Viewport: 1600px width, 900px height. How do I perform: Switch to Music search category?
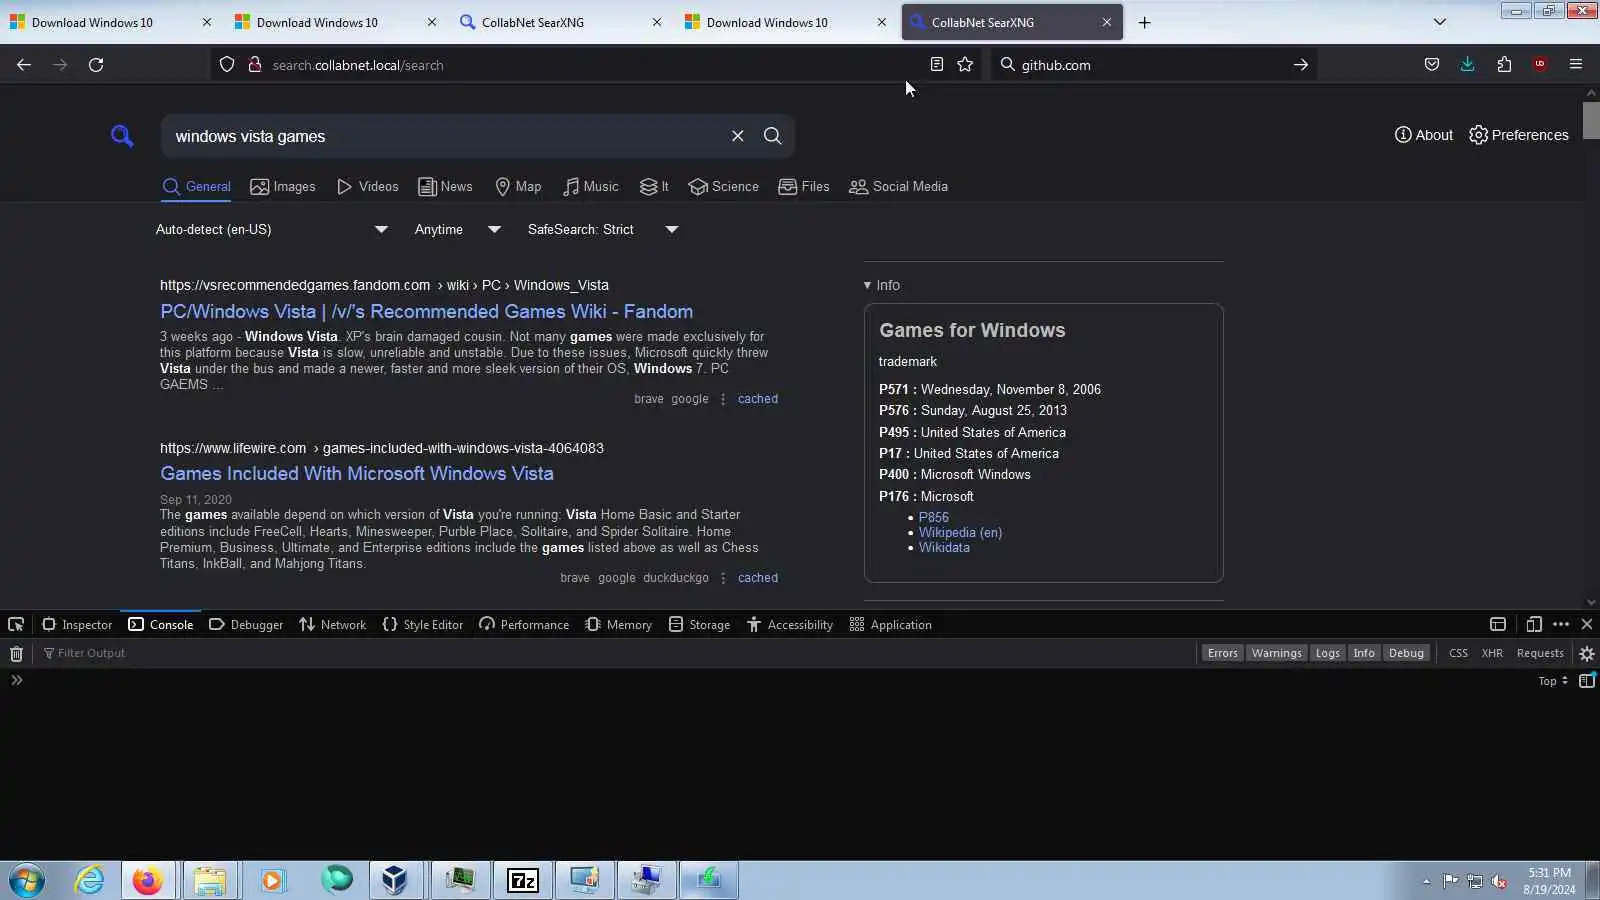coord(591,187)
